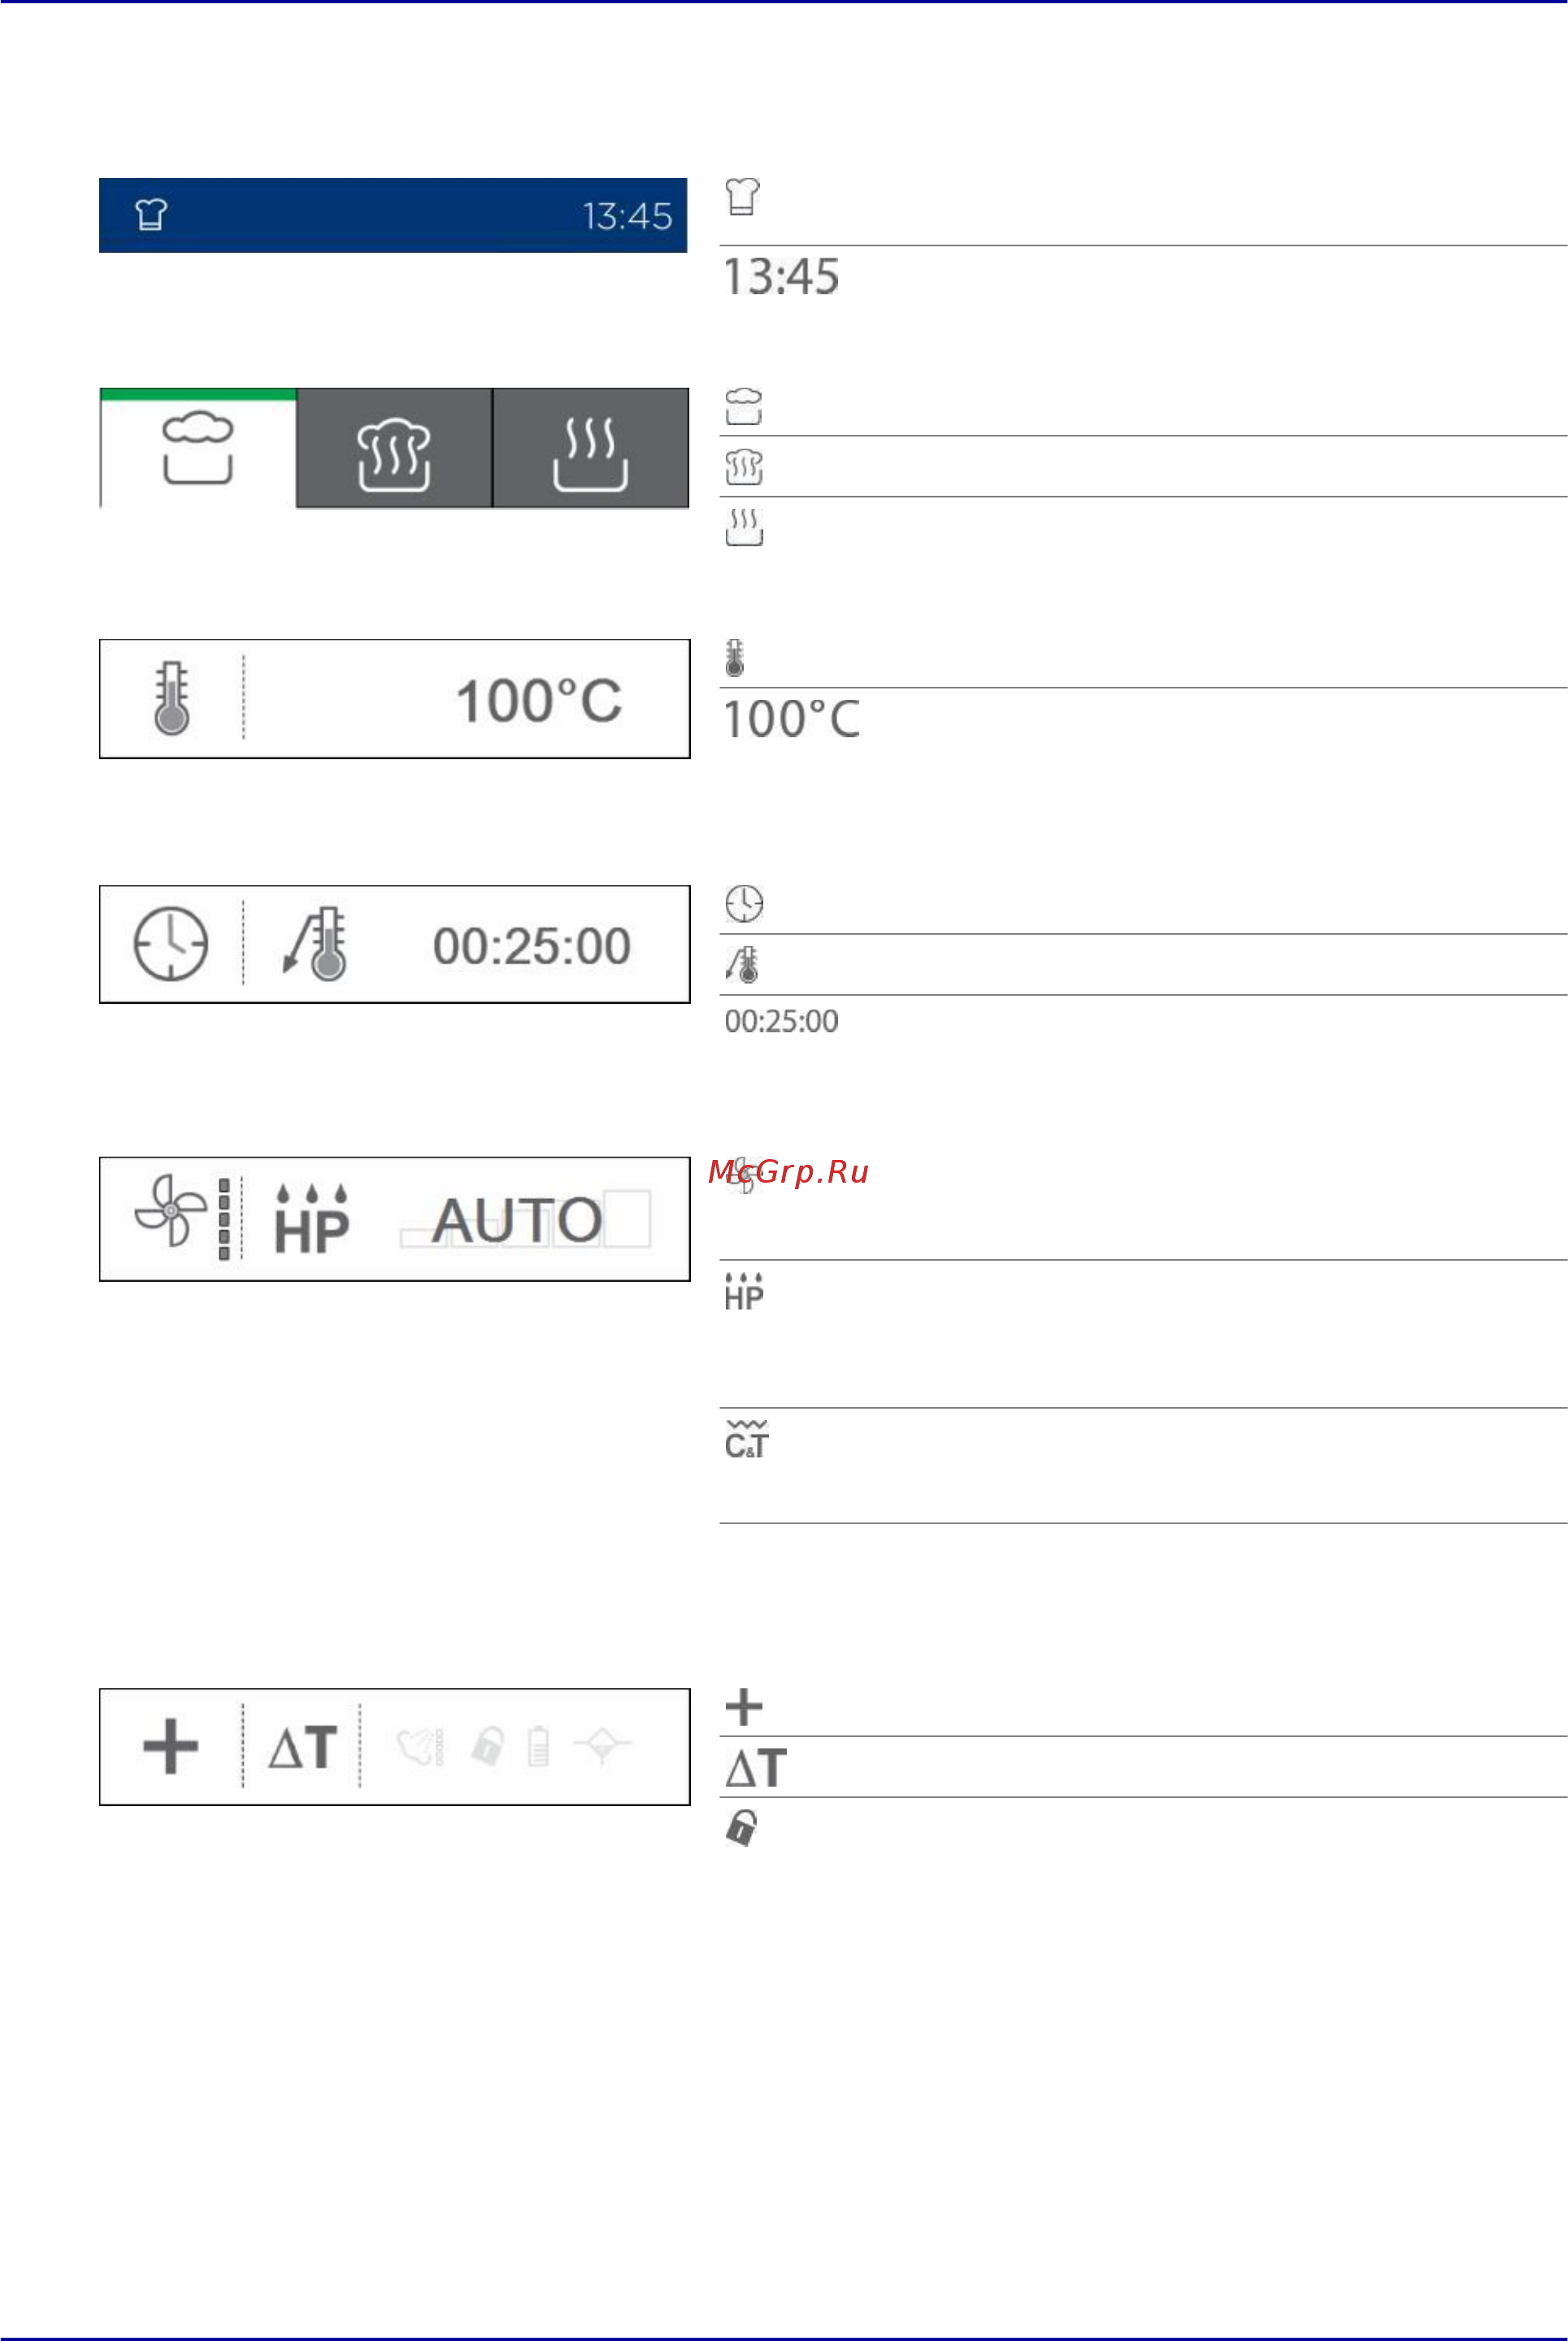1568x2341 pixels.
Task: Click the 00:25:00 text in the legend column
Action: (781, 1021)
